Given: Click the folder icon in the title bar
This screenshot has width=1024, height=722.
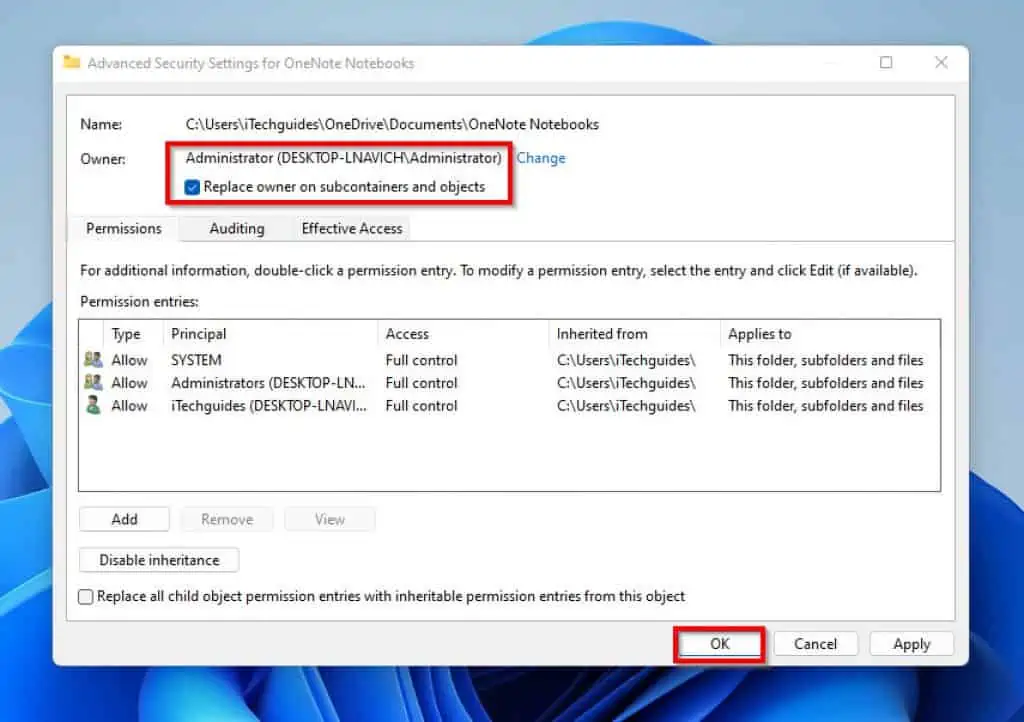Looking at the screenshot, I should pos(71,62).
